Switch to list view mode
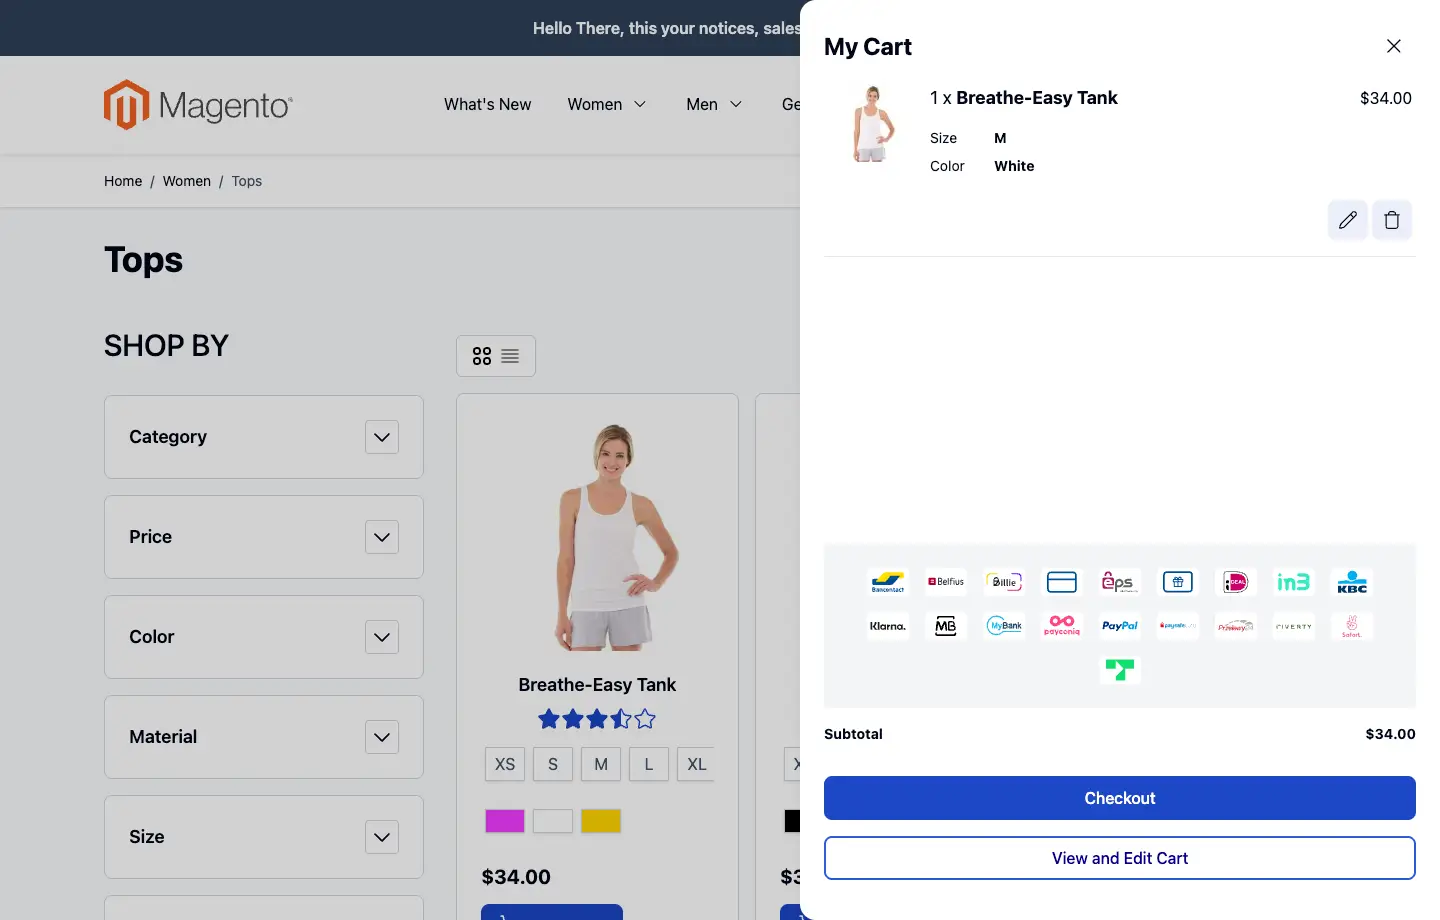 tap(510, 355)
